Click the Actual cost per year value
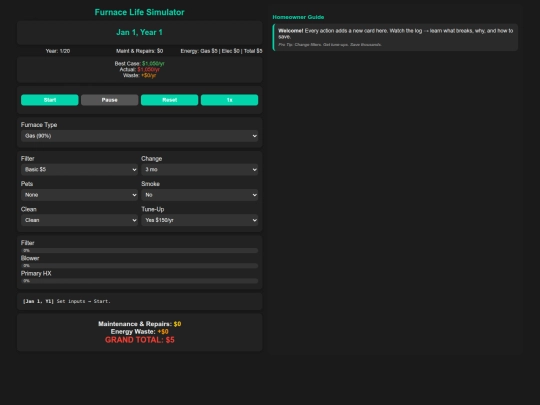Screen dimensions: 540x405 [148, 70]
